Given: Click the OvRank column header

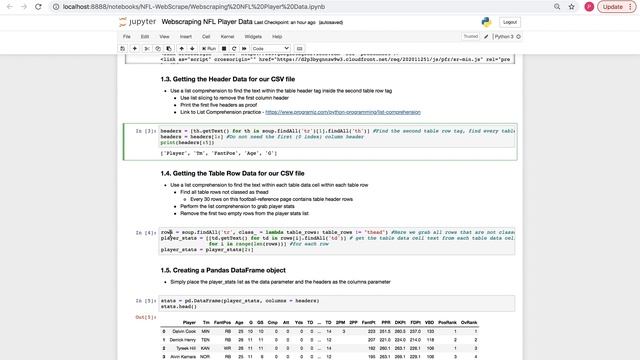Looking at the screenshot, I should coord(469,322).
